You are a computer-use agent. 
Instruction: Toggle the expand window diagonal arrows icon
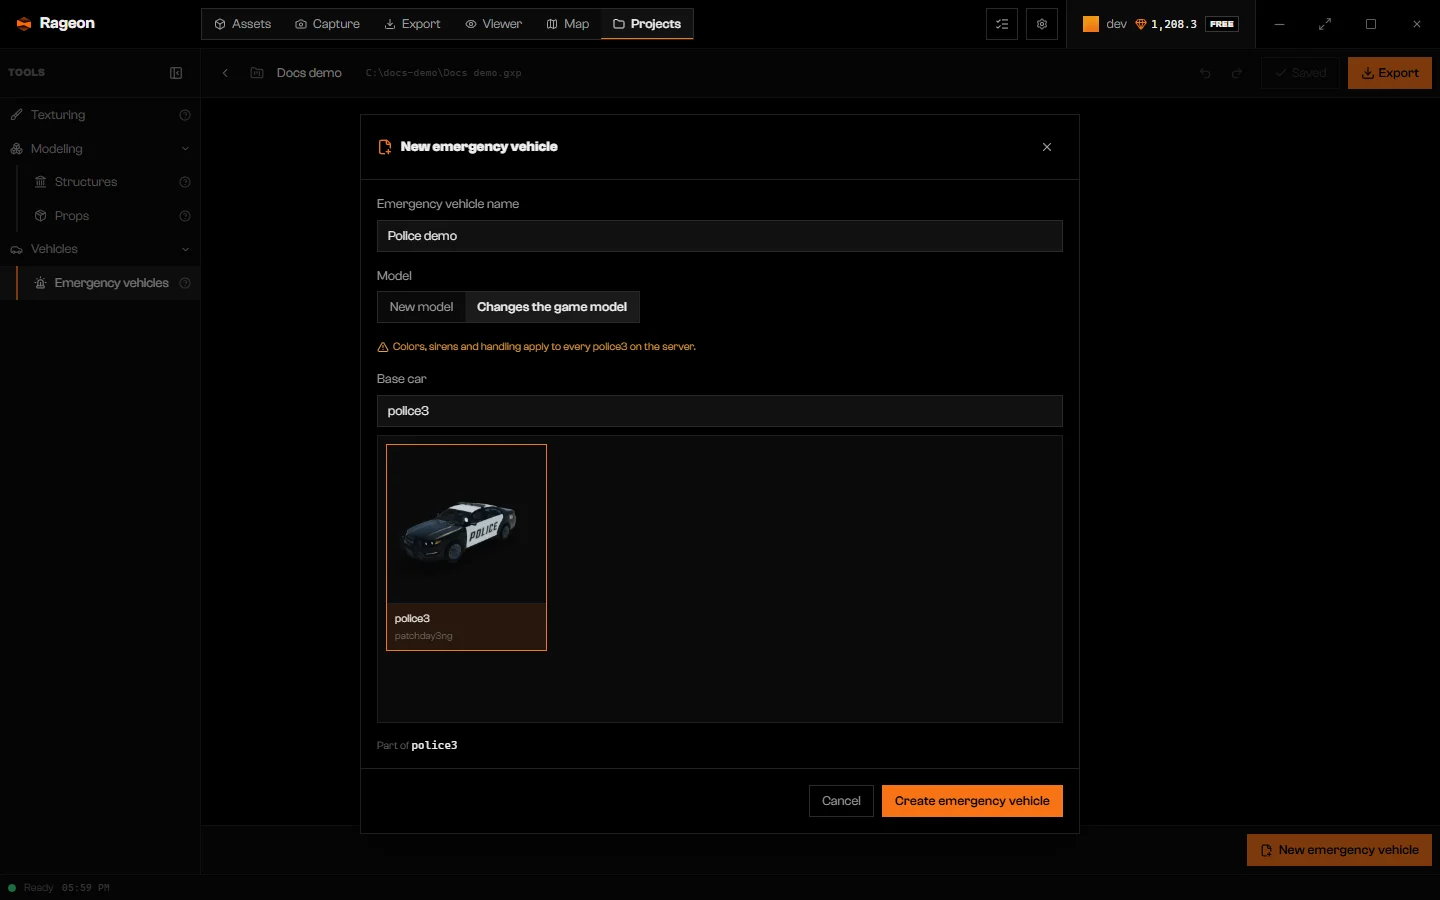click(1325, 24)
